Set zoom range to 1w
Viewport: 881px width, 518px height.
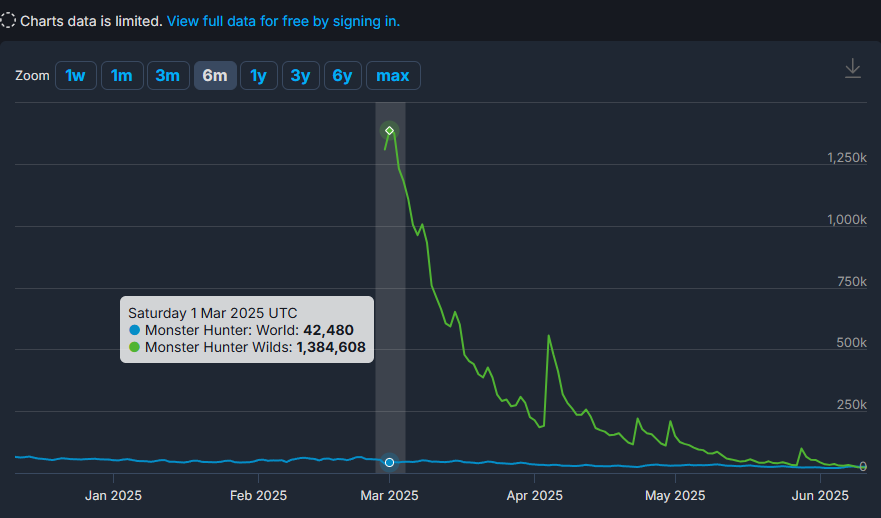pos(76,76)
